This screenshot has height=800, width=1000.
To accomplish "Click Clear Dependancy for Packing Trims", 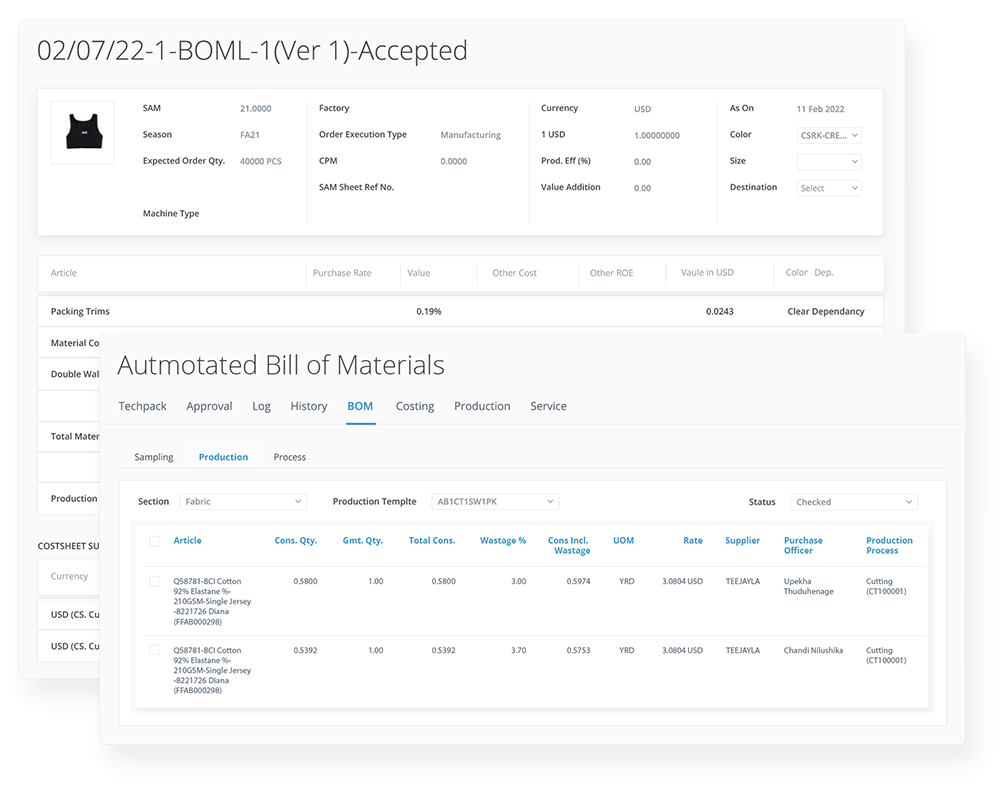I will (823, 311).
